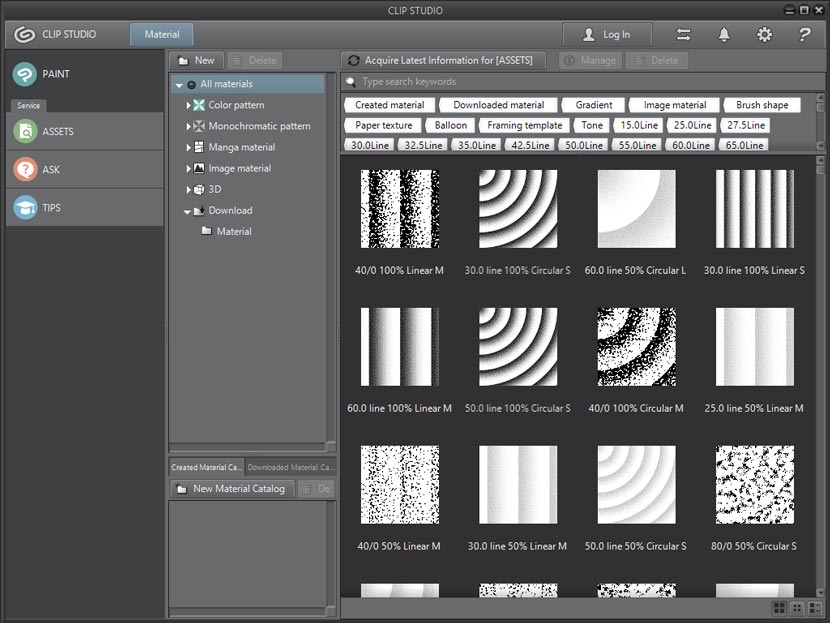The image size is (830, 623).
Task: Filter by Framing template tag
Action: coord(525,125)
